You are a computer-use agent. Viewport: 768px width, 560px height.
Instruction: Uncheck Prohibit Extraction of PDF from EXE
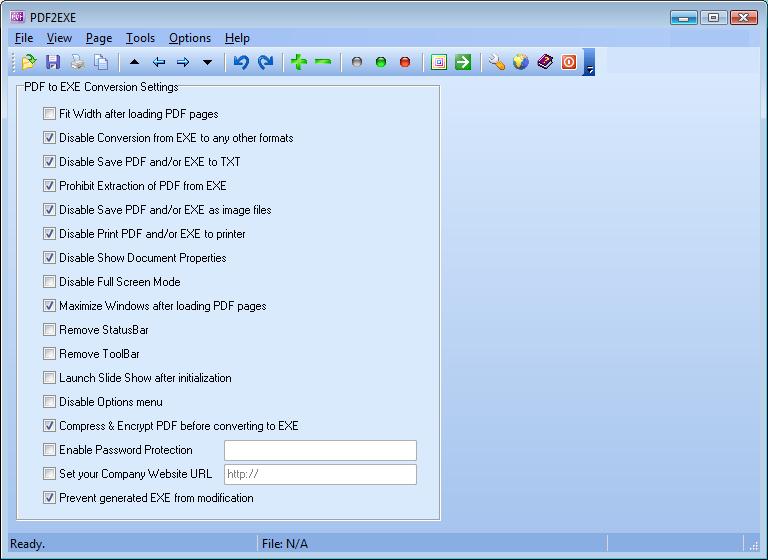tap(49, 186)
